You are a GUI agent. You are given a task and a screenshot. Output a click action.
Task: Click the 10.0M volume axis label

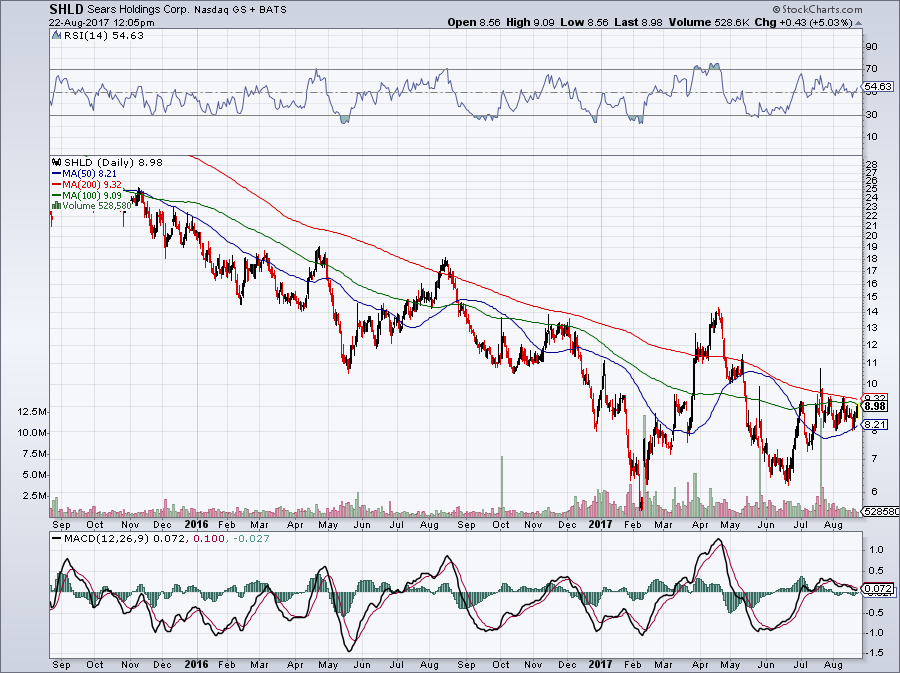pos(32,433)
